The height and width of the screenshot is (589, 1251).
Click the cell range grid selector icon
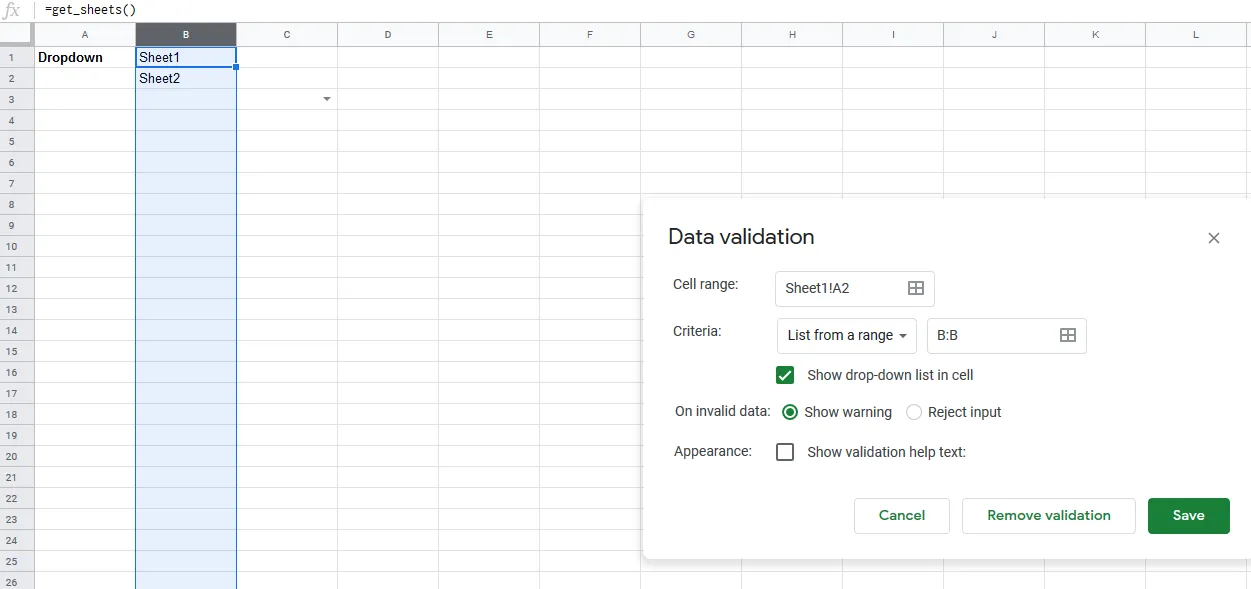(915, 288)
